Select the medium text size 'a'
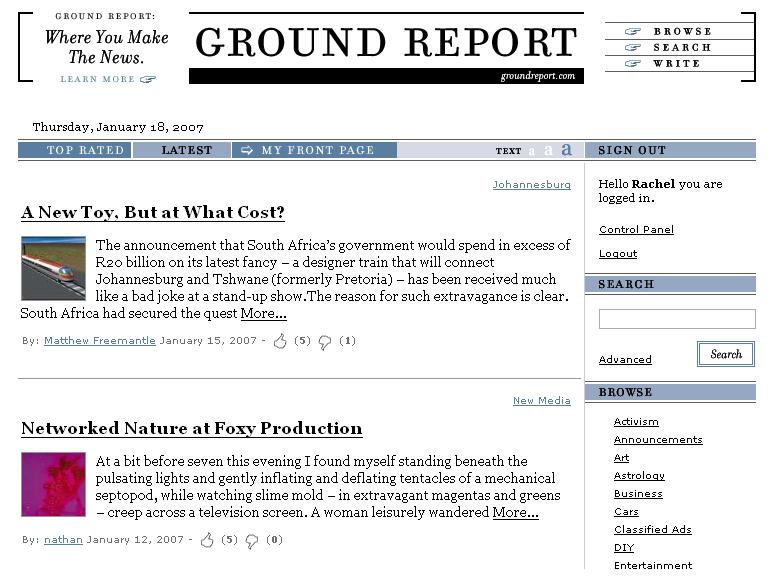This screenshot has height=580, width=770. click(548, 151)
